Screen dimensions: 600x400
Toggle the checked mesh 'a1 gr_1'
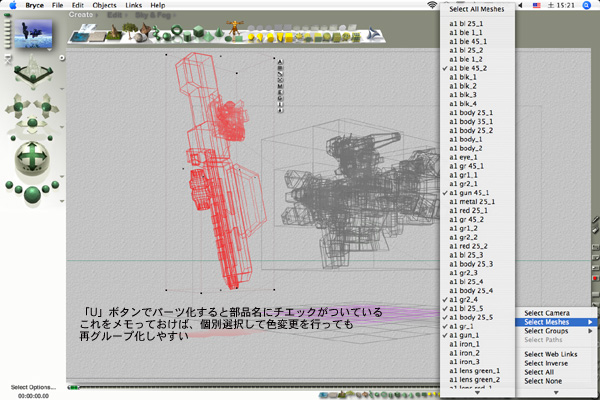pos(478,326)
